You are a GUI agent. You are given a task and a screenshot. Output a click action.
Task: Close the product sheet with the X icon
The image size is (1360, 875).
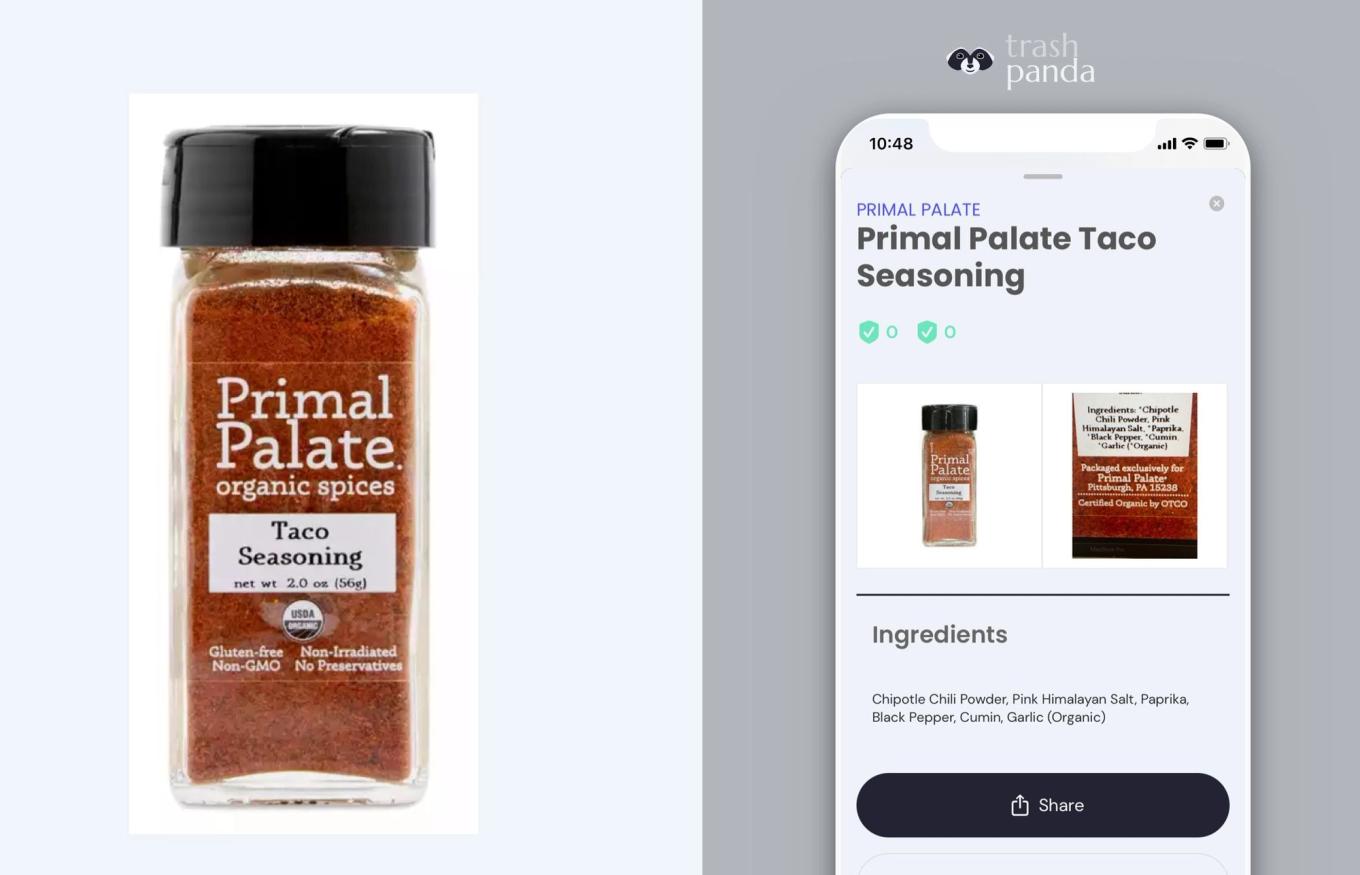(1216, 204)
